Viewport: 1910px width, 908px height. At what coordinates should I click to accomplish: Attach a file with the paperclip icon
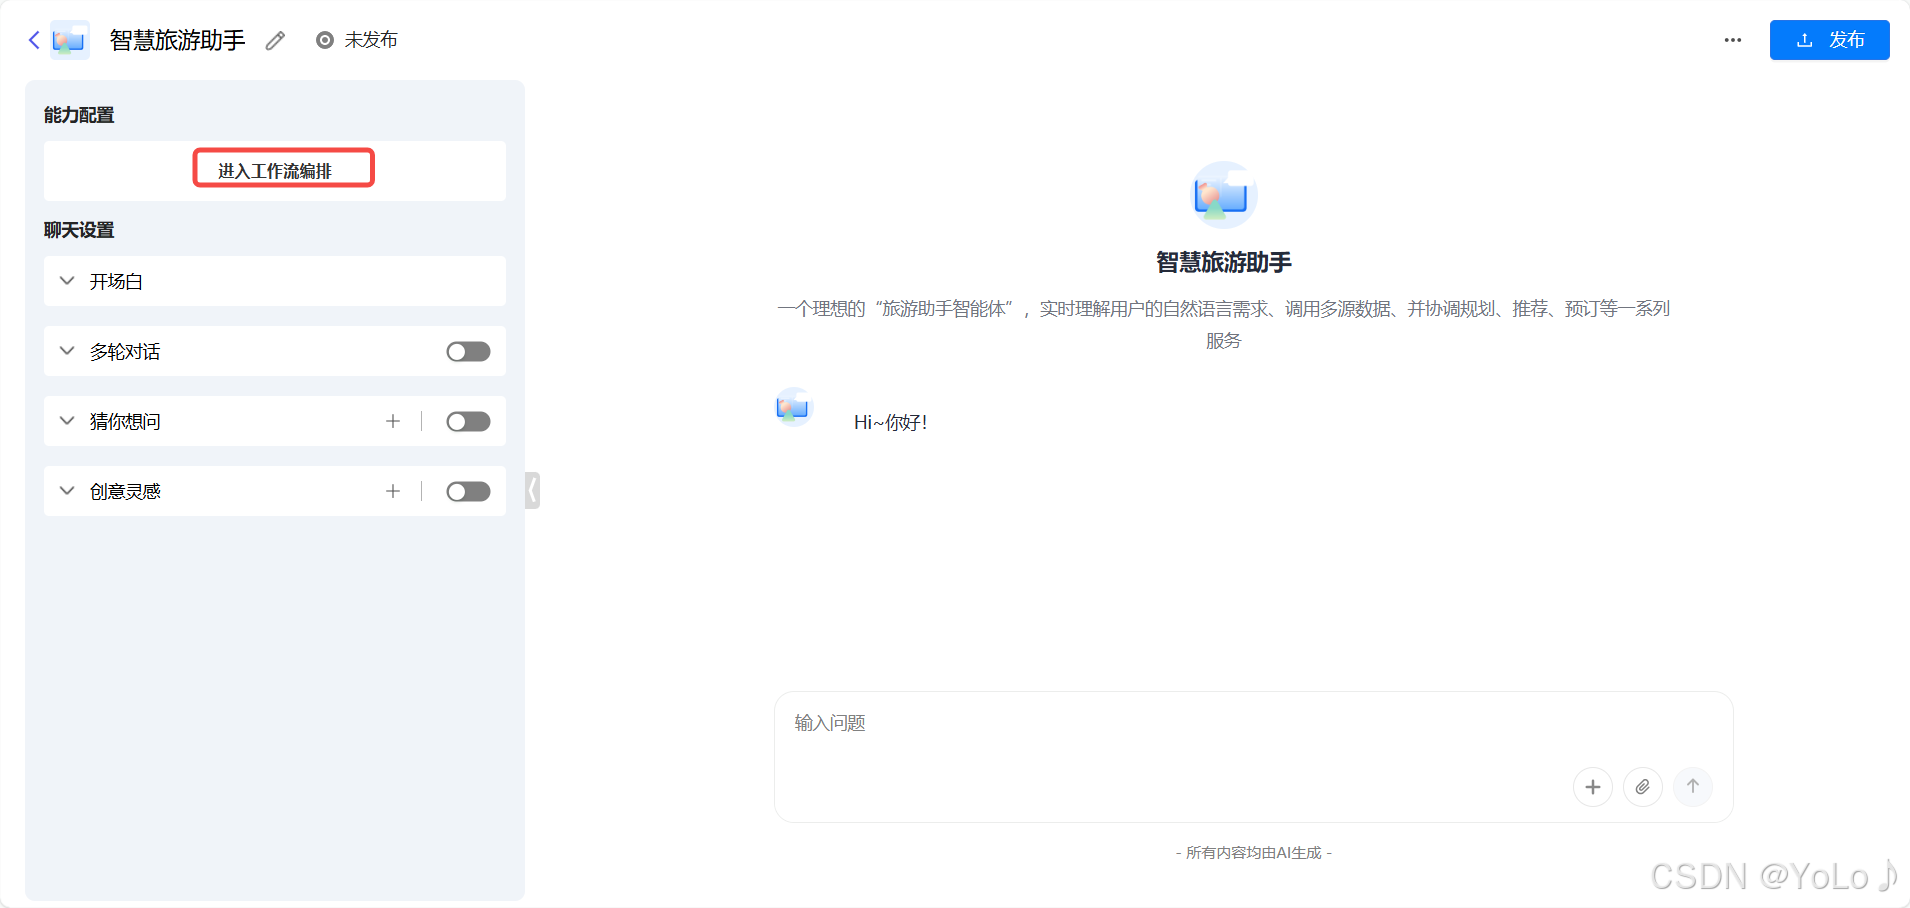pyautogui.click(x=1643, y=787)
